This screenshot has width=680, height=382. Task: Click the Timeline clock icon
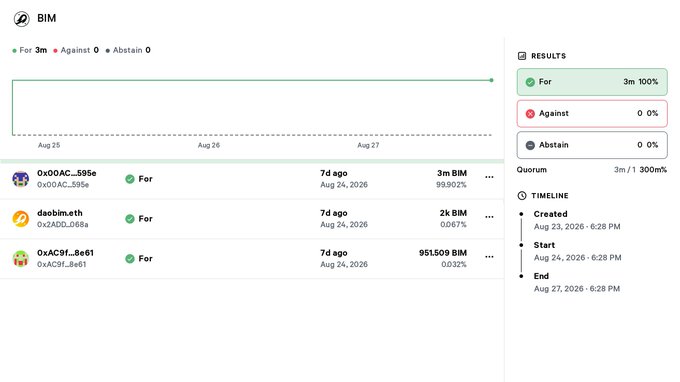(522, 196)
